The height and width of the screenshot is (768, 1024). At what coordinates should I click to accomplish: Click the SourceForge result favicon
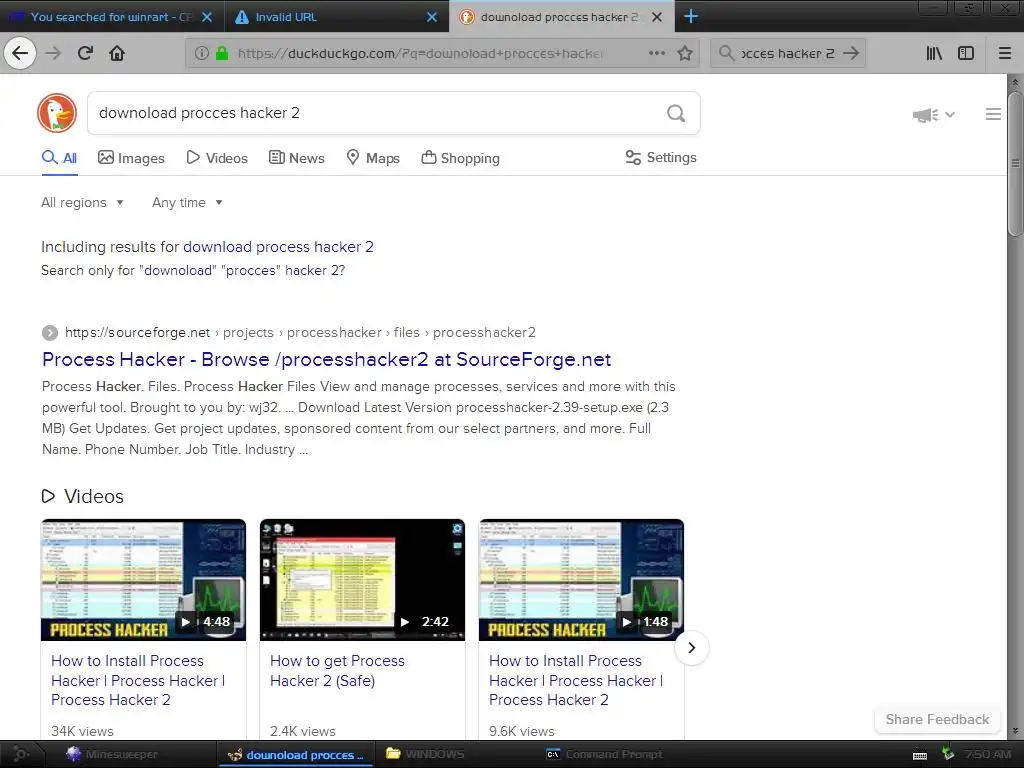pos(50,333)
